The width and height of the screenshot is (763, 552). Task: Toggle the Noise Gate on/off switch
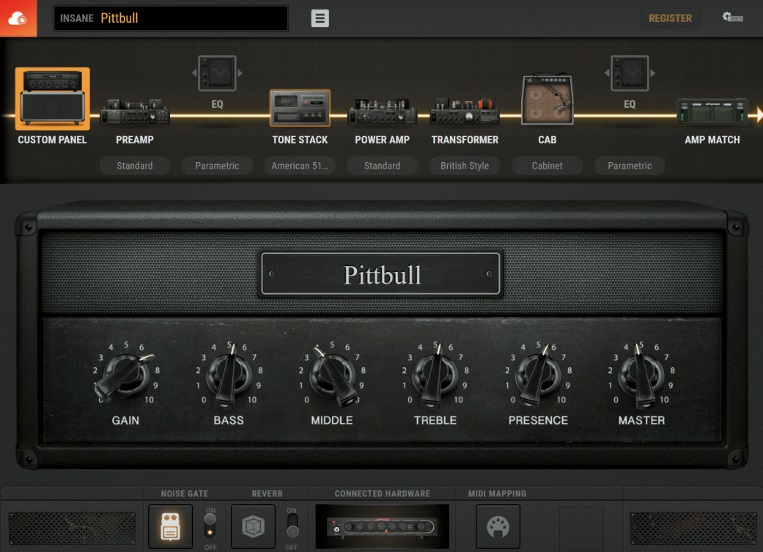tap(210, 525)
